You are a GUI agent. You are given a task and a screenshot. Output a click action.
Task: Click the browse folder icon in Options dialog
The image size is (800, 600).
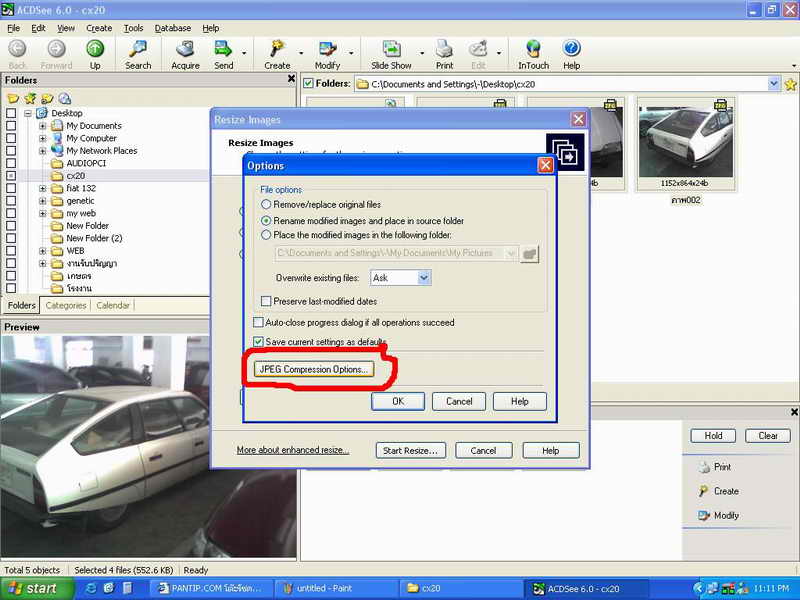click(530, 254)
